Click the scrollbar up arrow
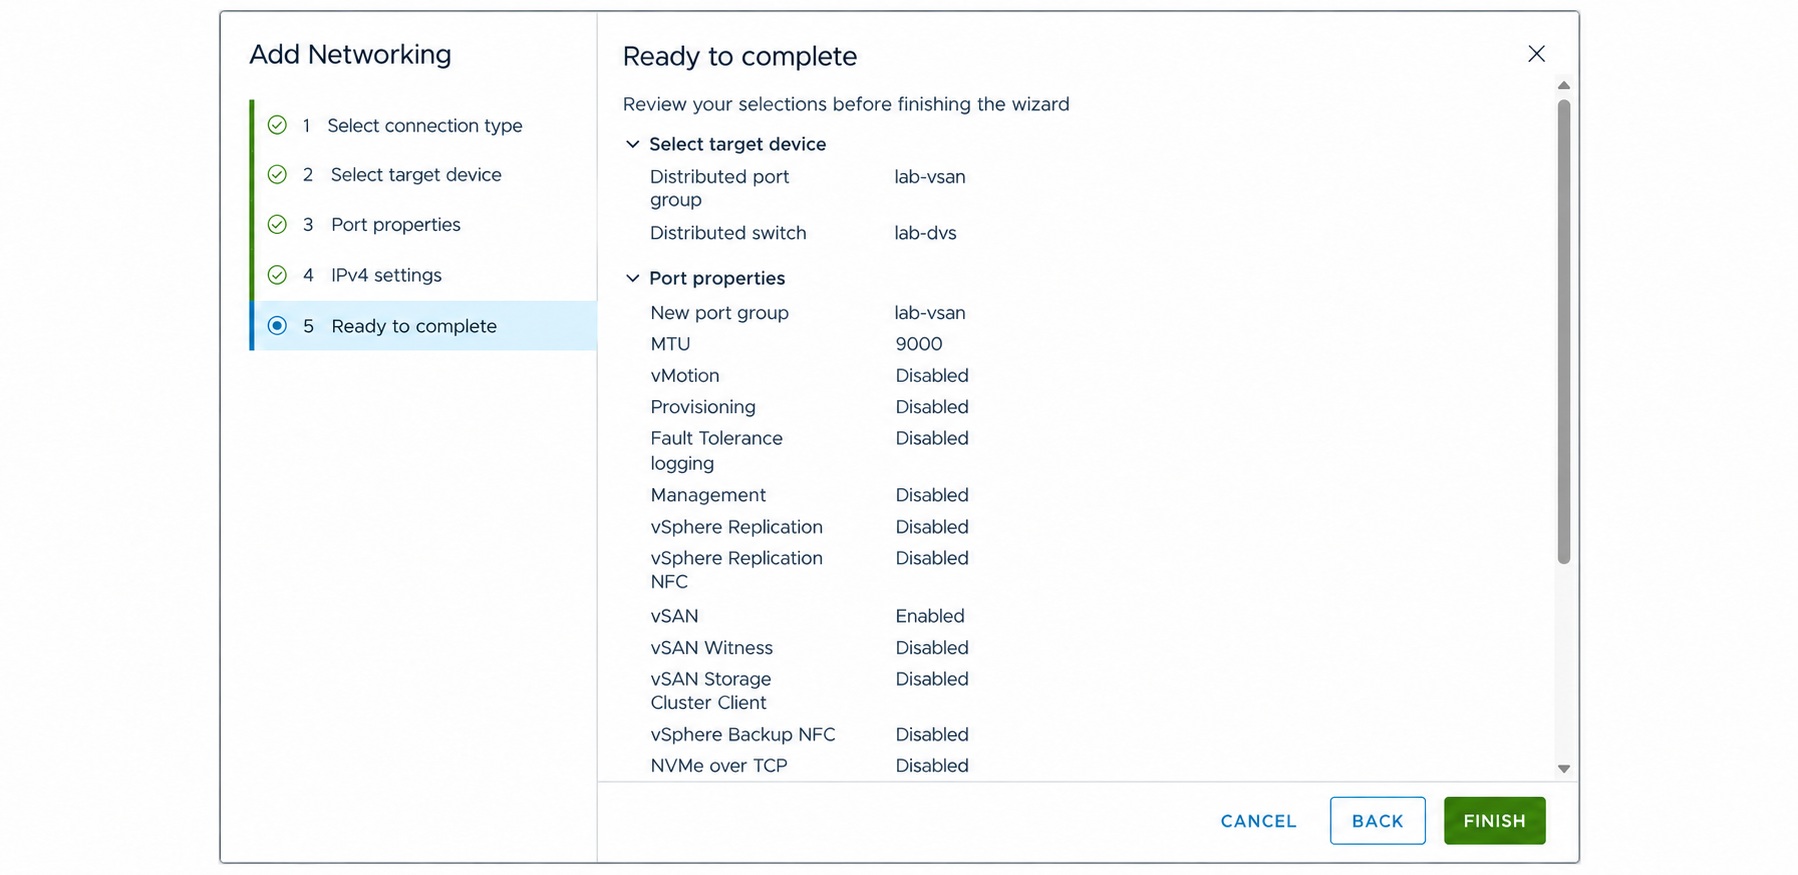 coord(1564,85)
